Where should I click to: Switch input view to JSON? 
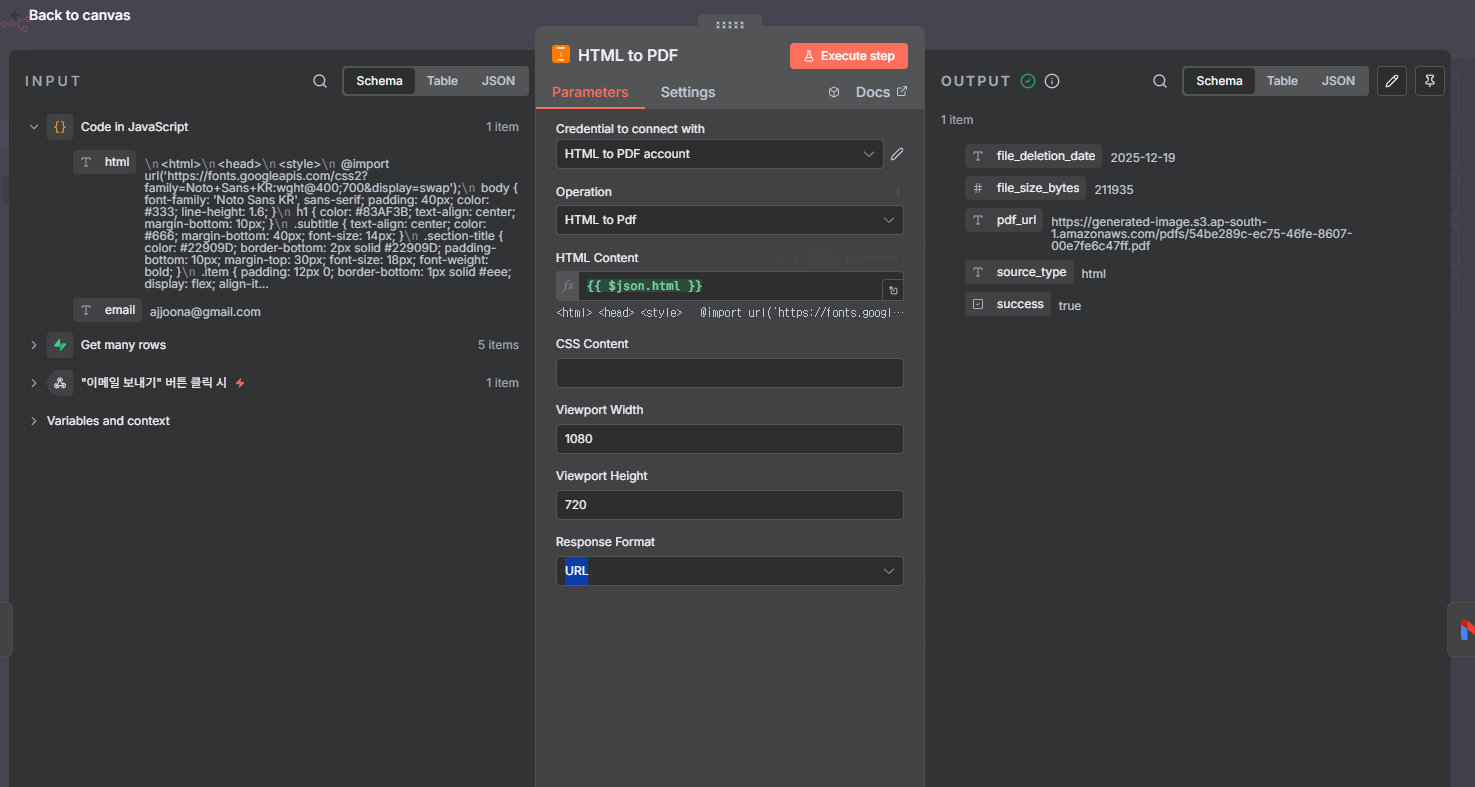498,81
